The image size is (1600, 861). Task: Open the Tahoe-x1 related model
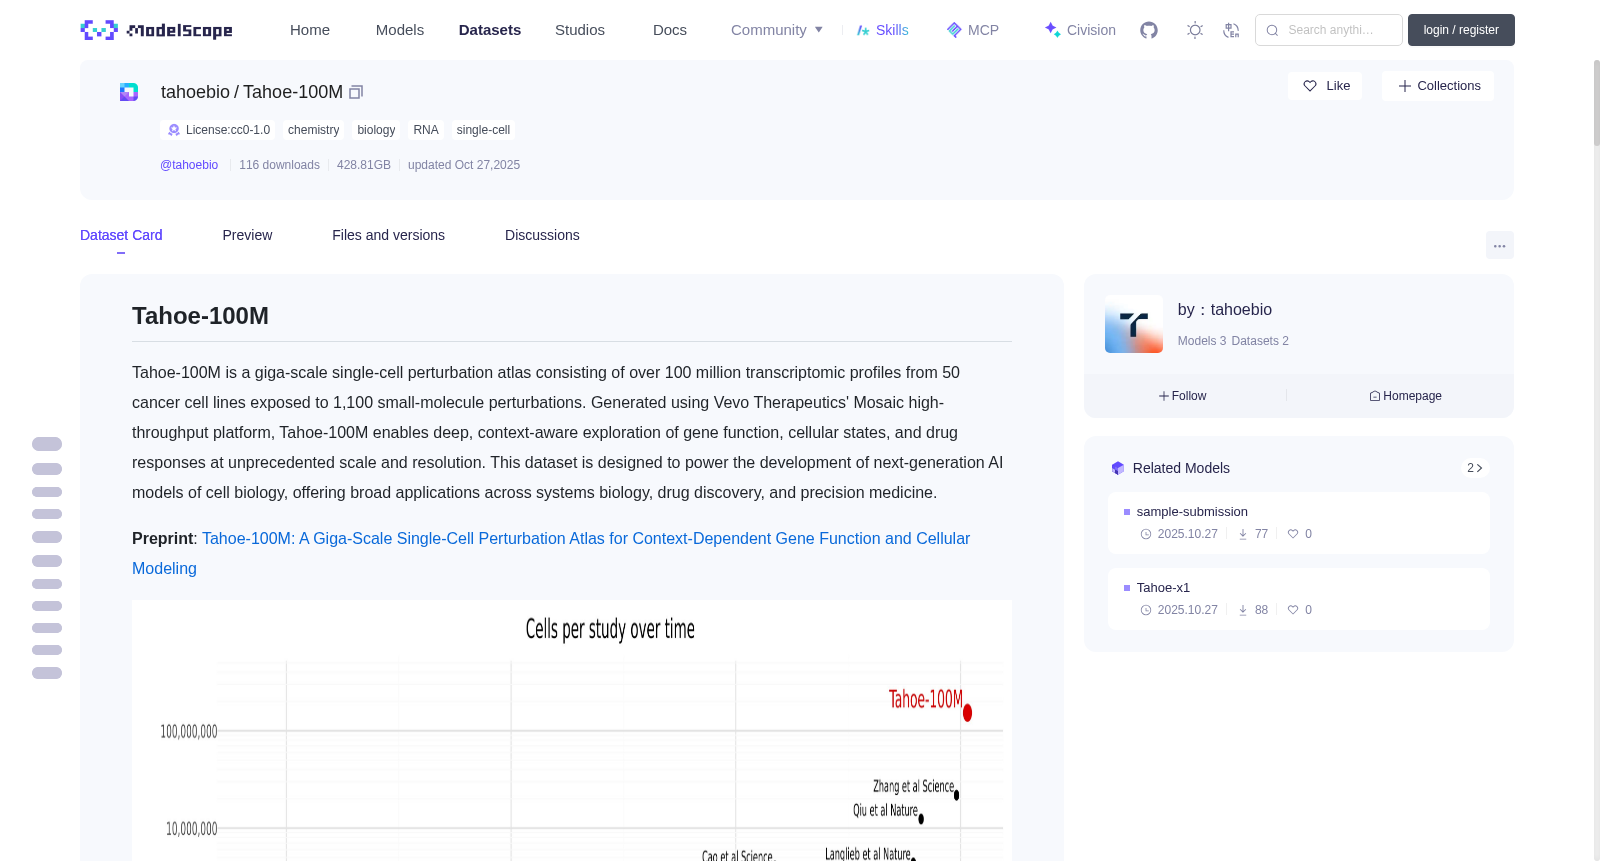(1298, 599)
